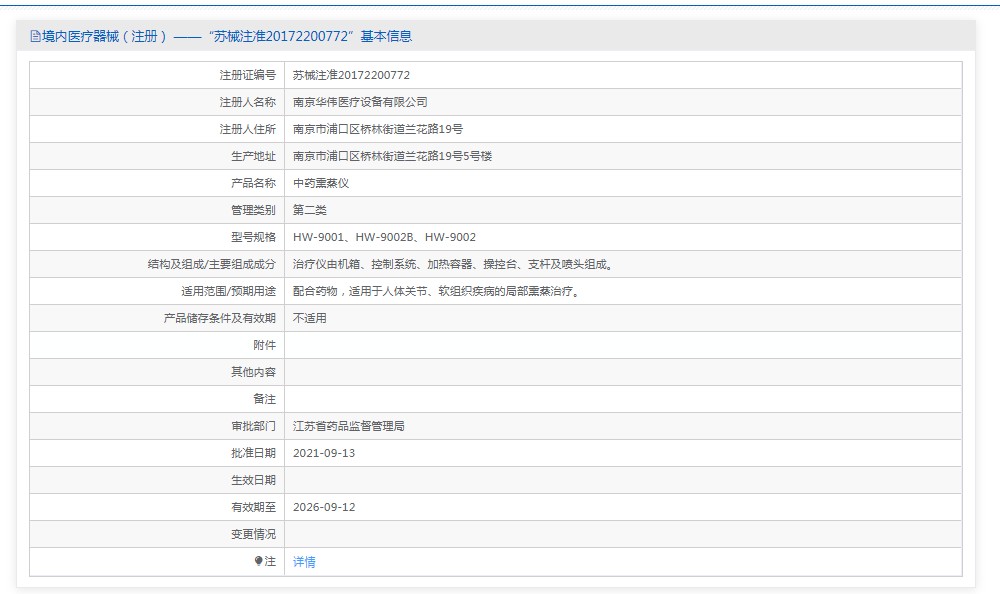The image size is (1000, 594).
Task: Select model specs HW-9001、HW-9002B、HW-9002
Action: point(385,237)
